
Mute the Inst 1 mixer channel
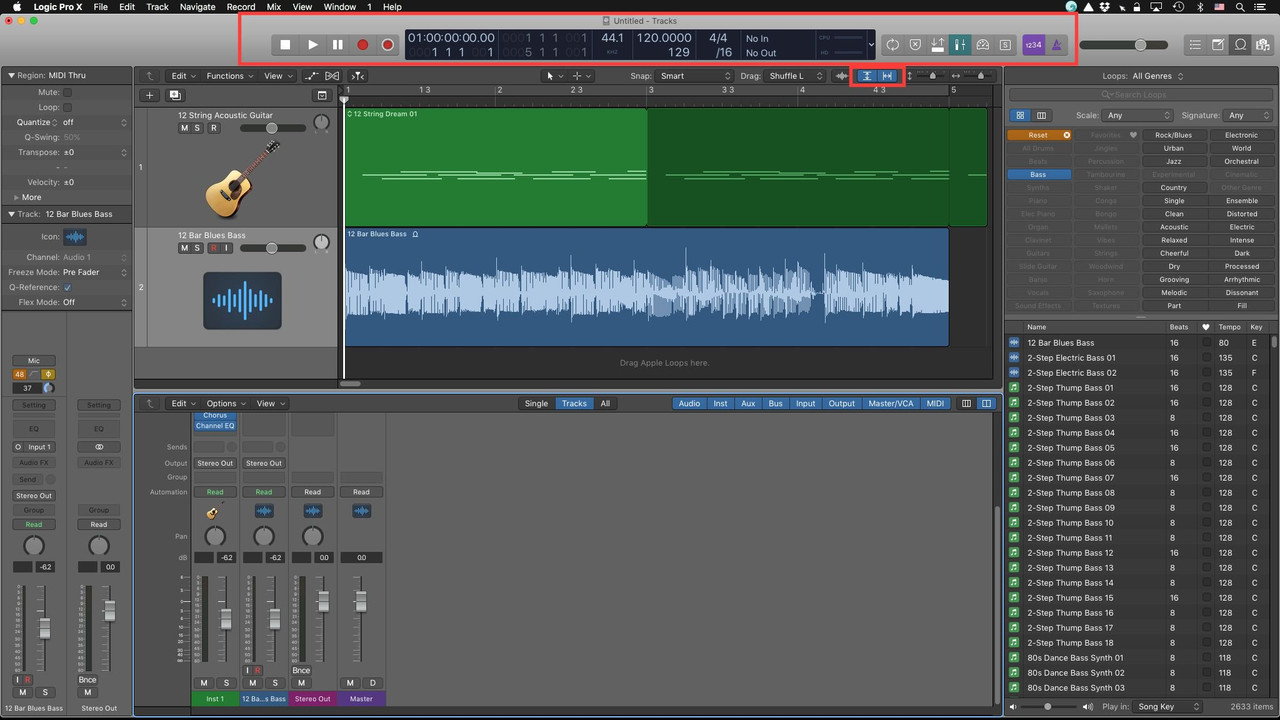click(203, 683)
